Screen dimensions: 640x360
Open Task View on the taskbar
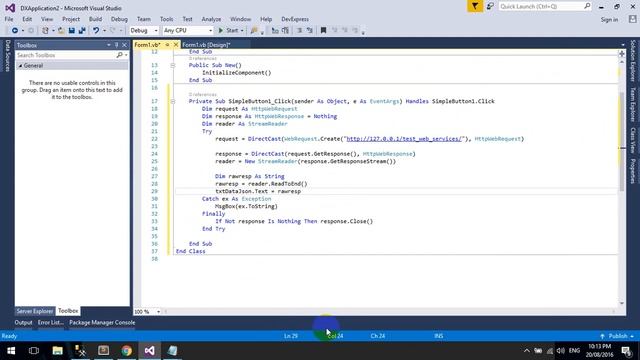[34, 351]
